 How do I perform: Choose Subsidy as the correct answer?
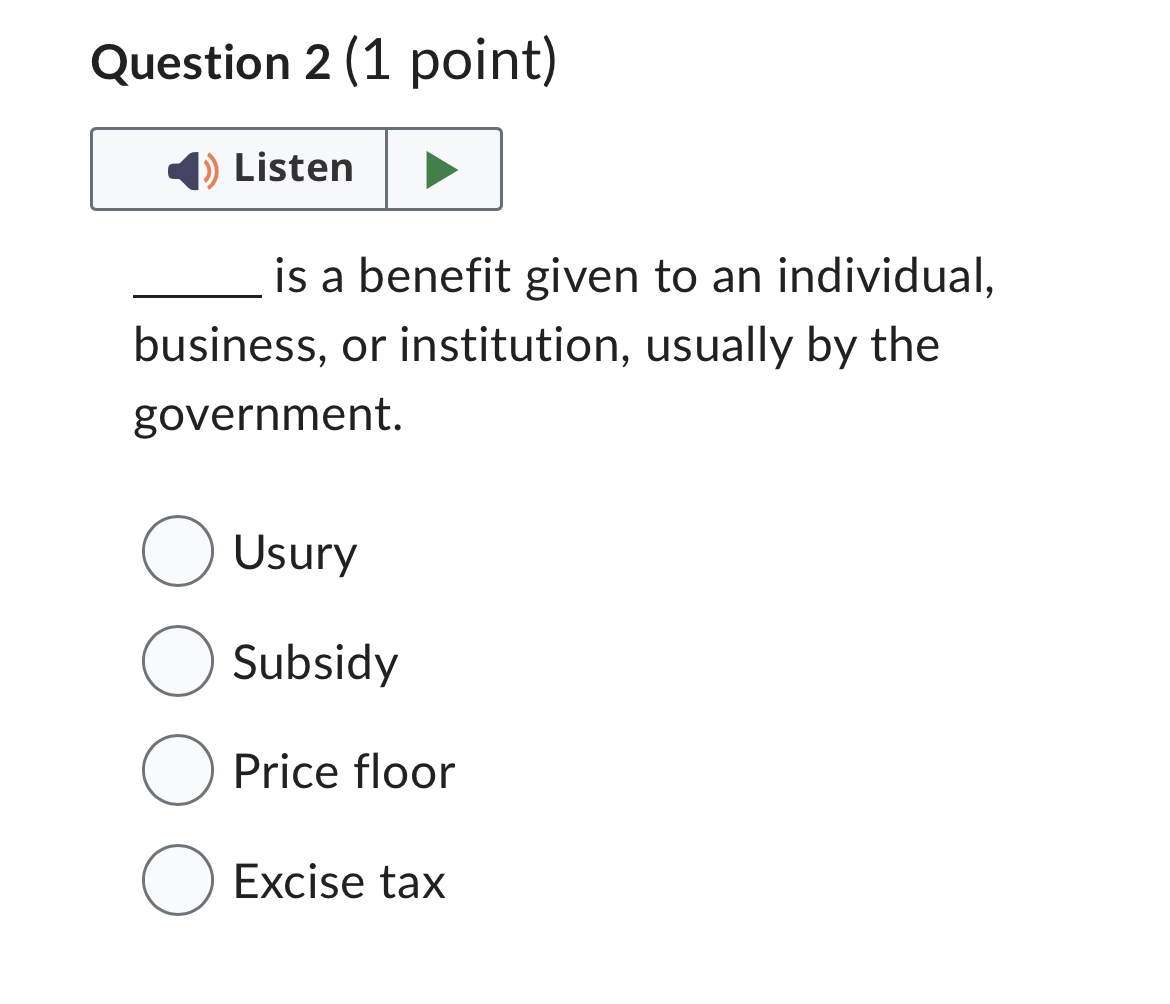177,661
